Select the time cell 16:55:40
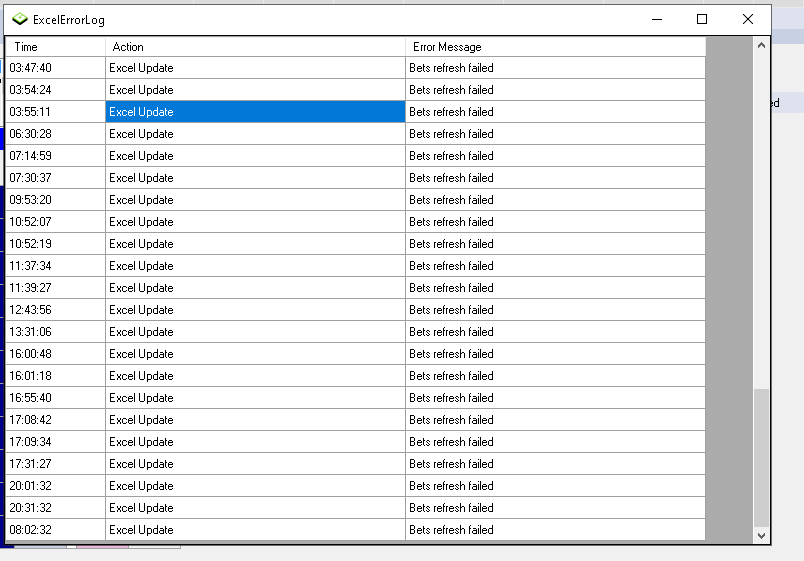Image resolution: width=804 pixels, height=561 pixels. (55, 398)
